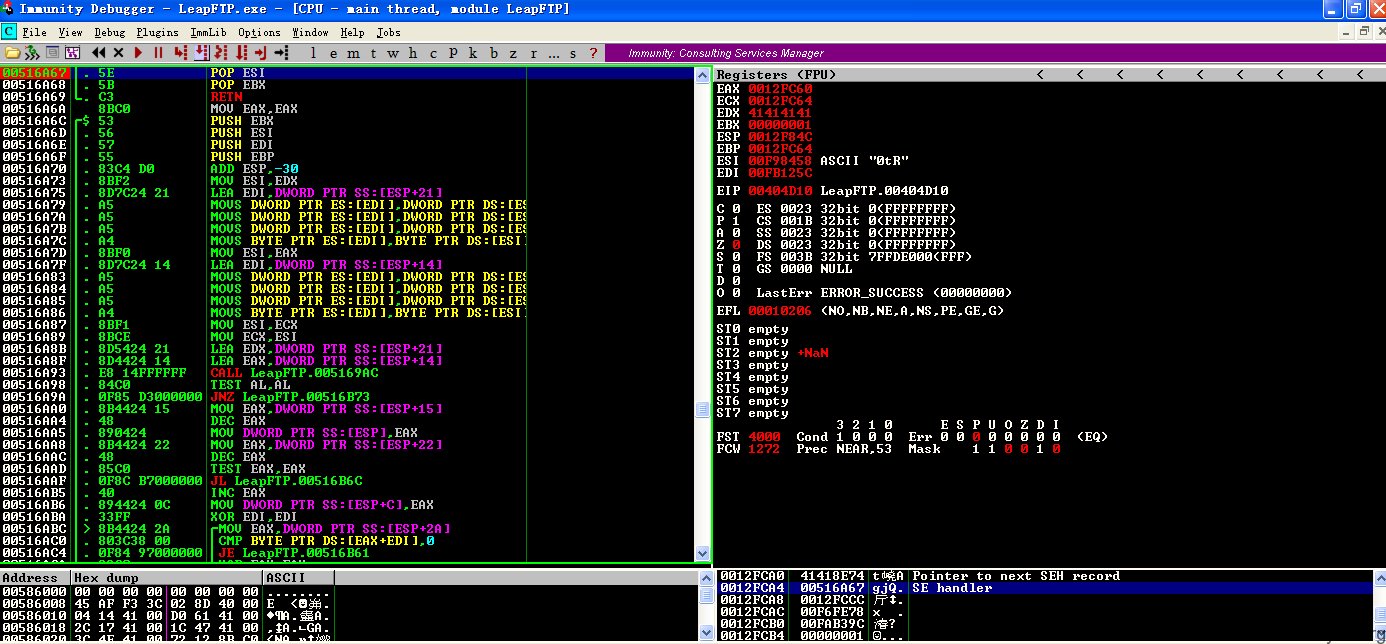Click the Trace over toolbar icon
This screenshot has height=644, width=1386.
click(x=241, y=52)
